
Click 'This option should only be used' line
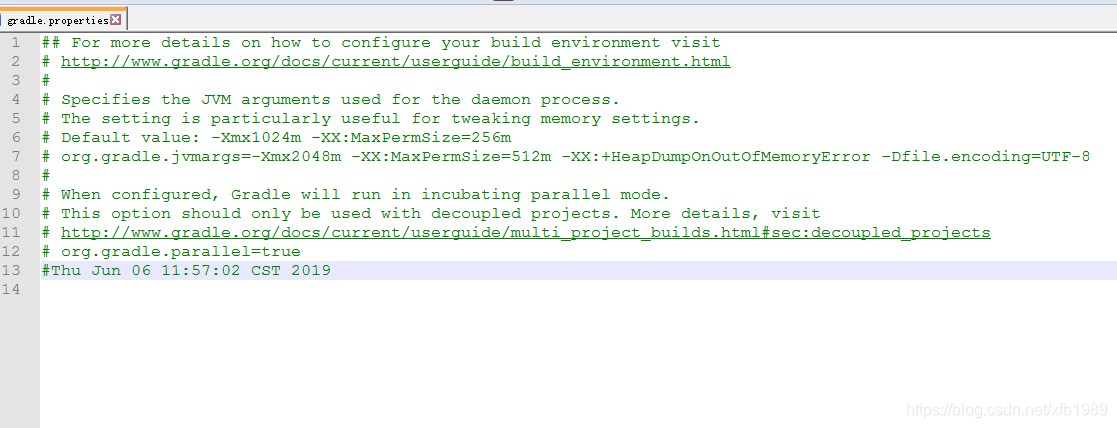(x=431, y=214)
